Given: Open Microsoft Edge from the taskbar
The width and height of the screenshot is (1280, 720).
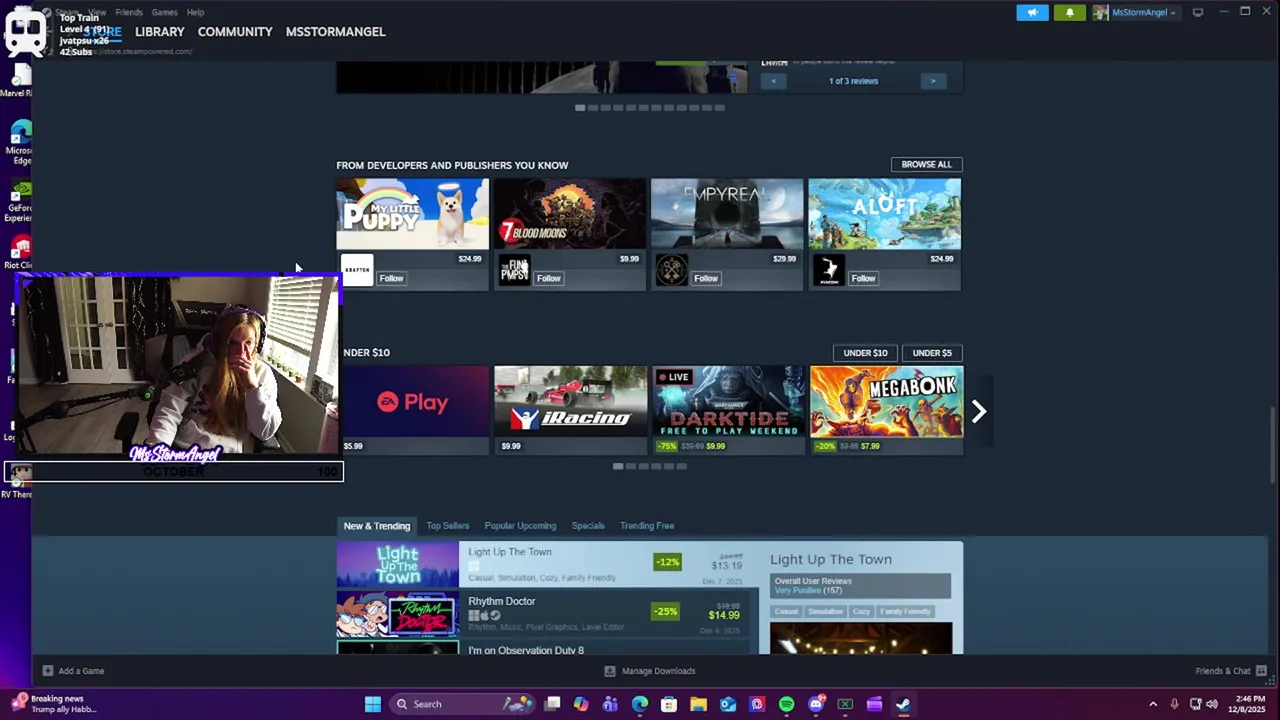Looking at the screenshot, I should point(640,704).
